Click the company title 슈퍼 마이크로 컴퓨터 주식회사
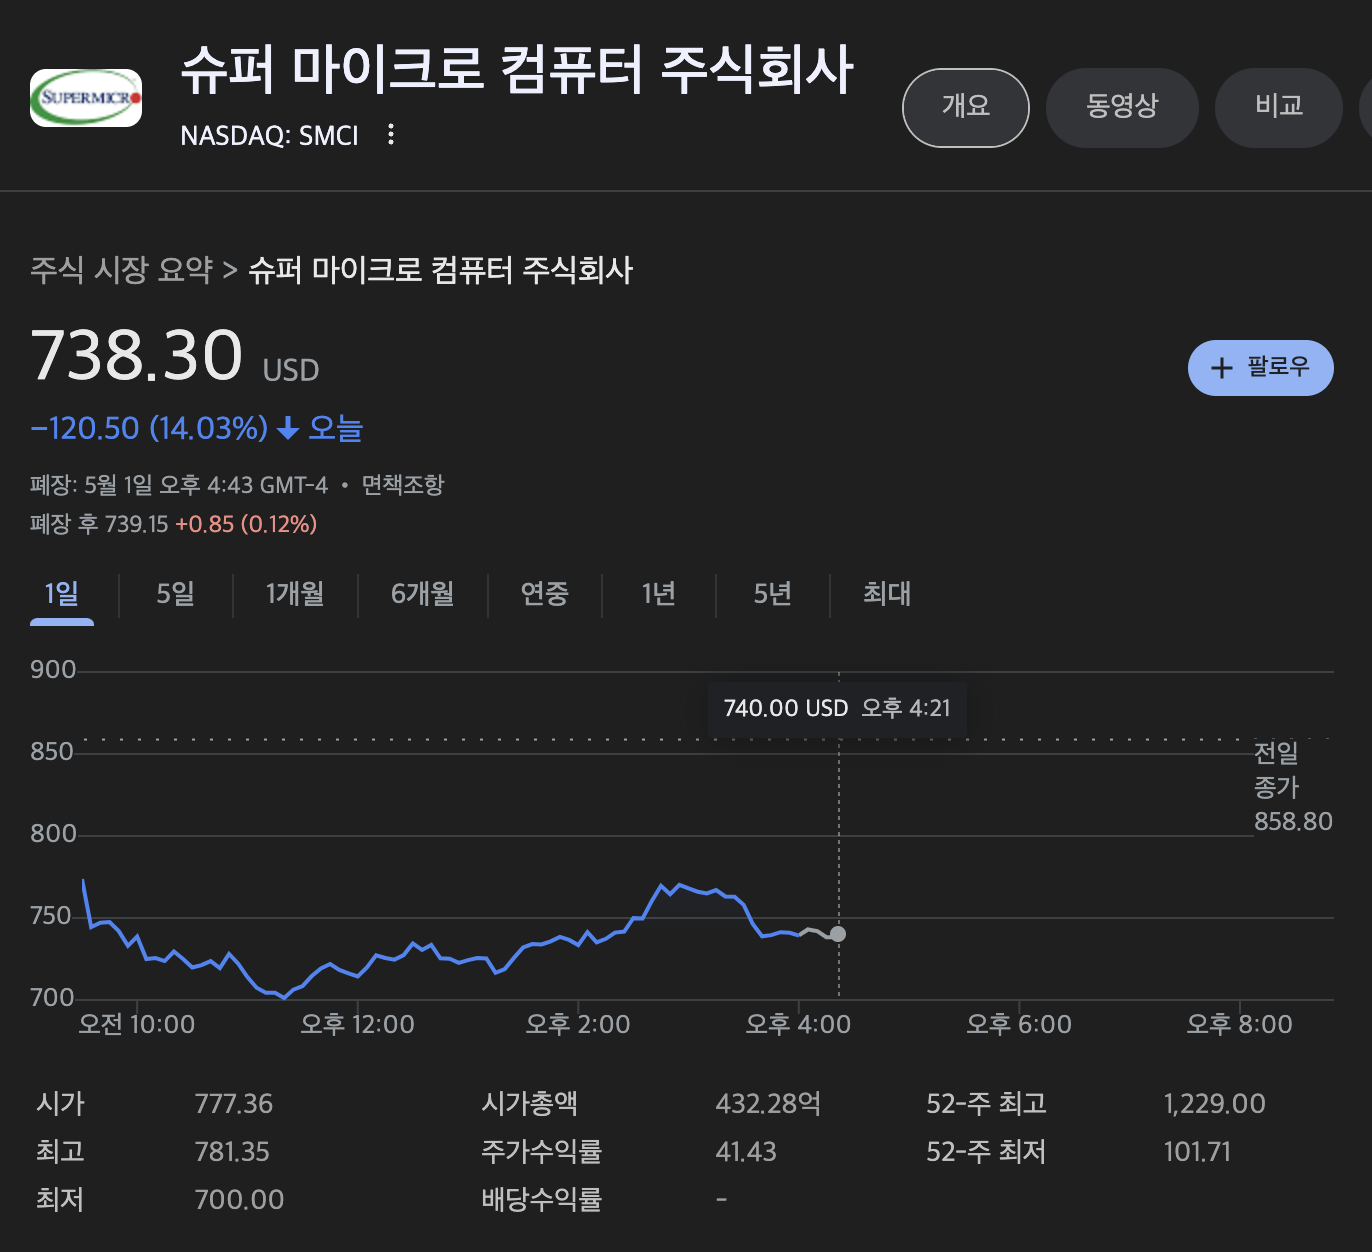The height and width of the screenshot is (1252, 1372). tap(516, 70)
